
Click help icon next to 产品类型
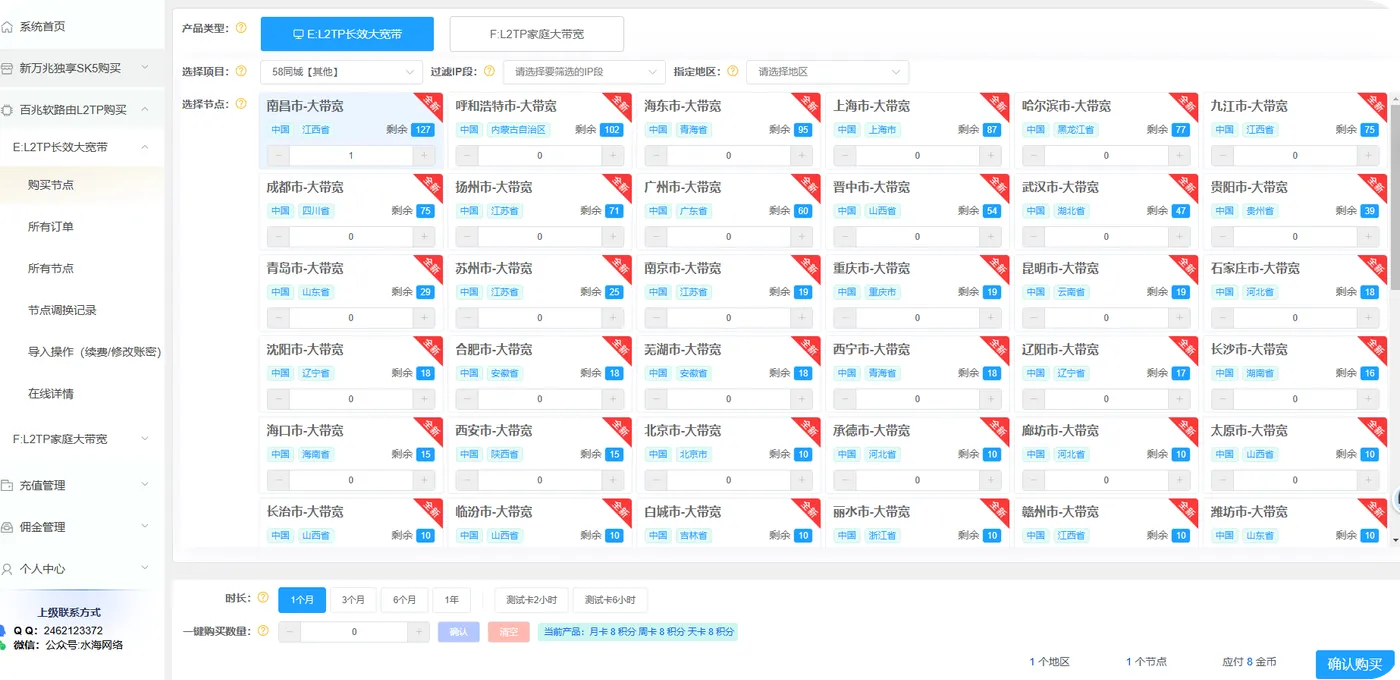tap(241, 28)
